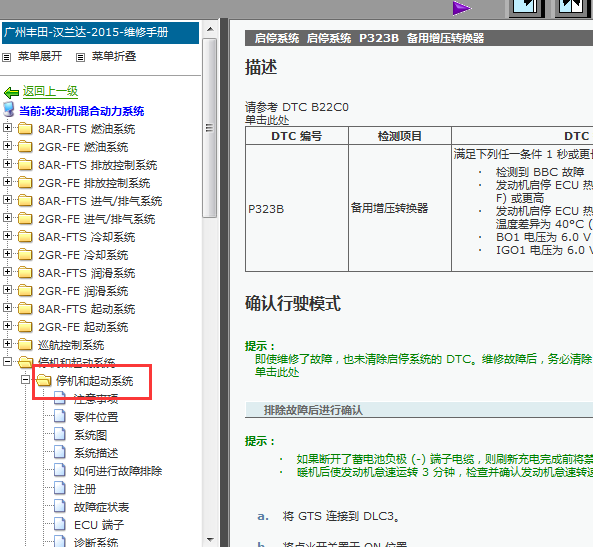Click the 注册 page icon

[60, 488]
